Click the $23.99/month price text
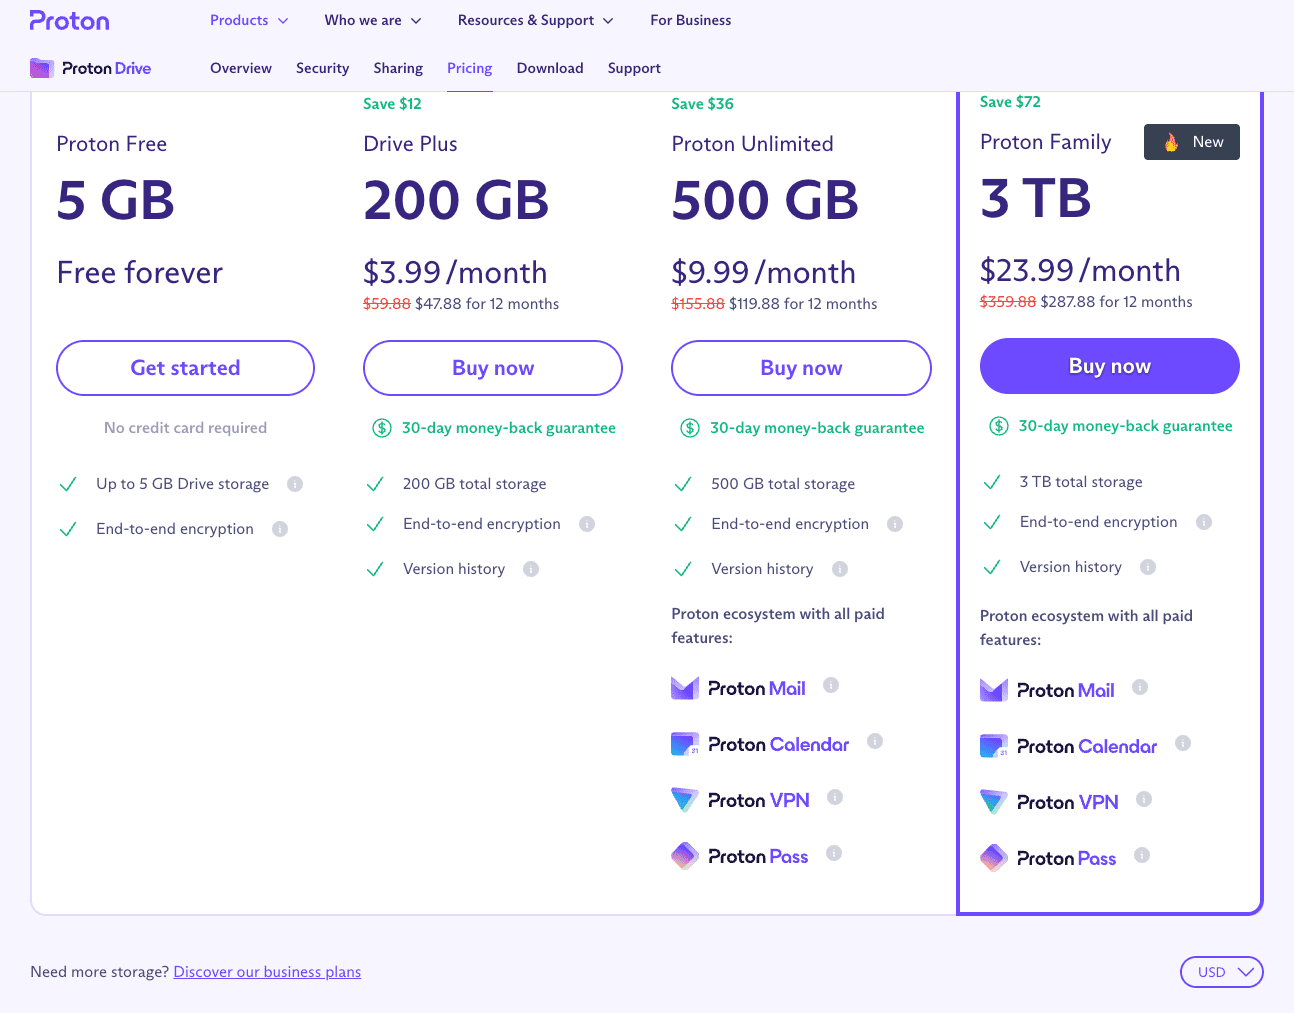Viewport: 1294px width, 1013px height. pyautogui.click(x=1080, y=270)
